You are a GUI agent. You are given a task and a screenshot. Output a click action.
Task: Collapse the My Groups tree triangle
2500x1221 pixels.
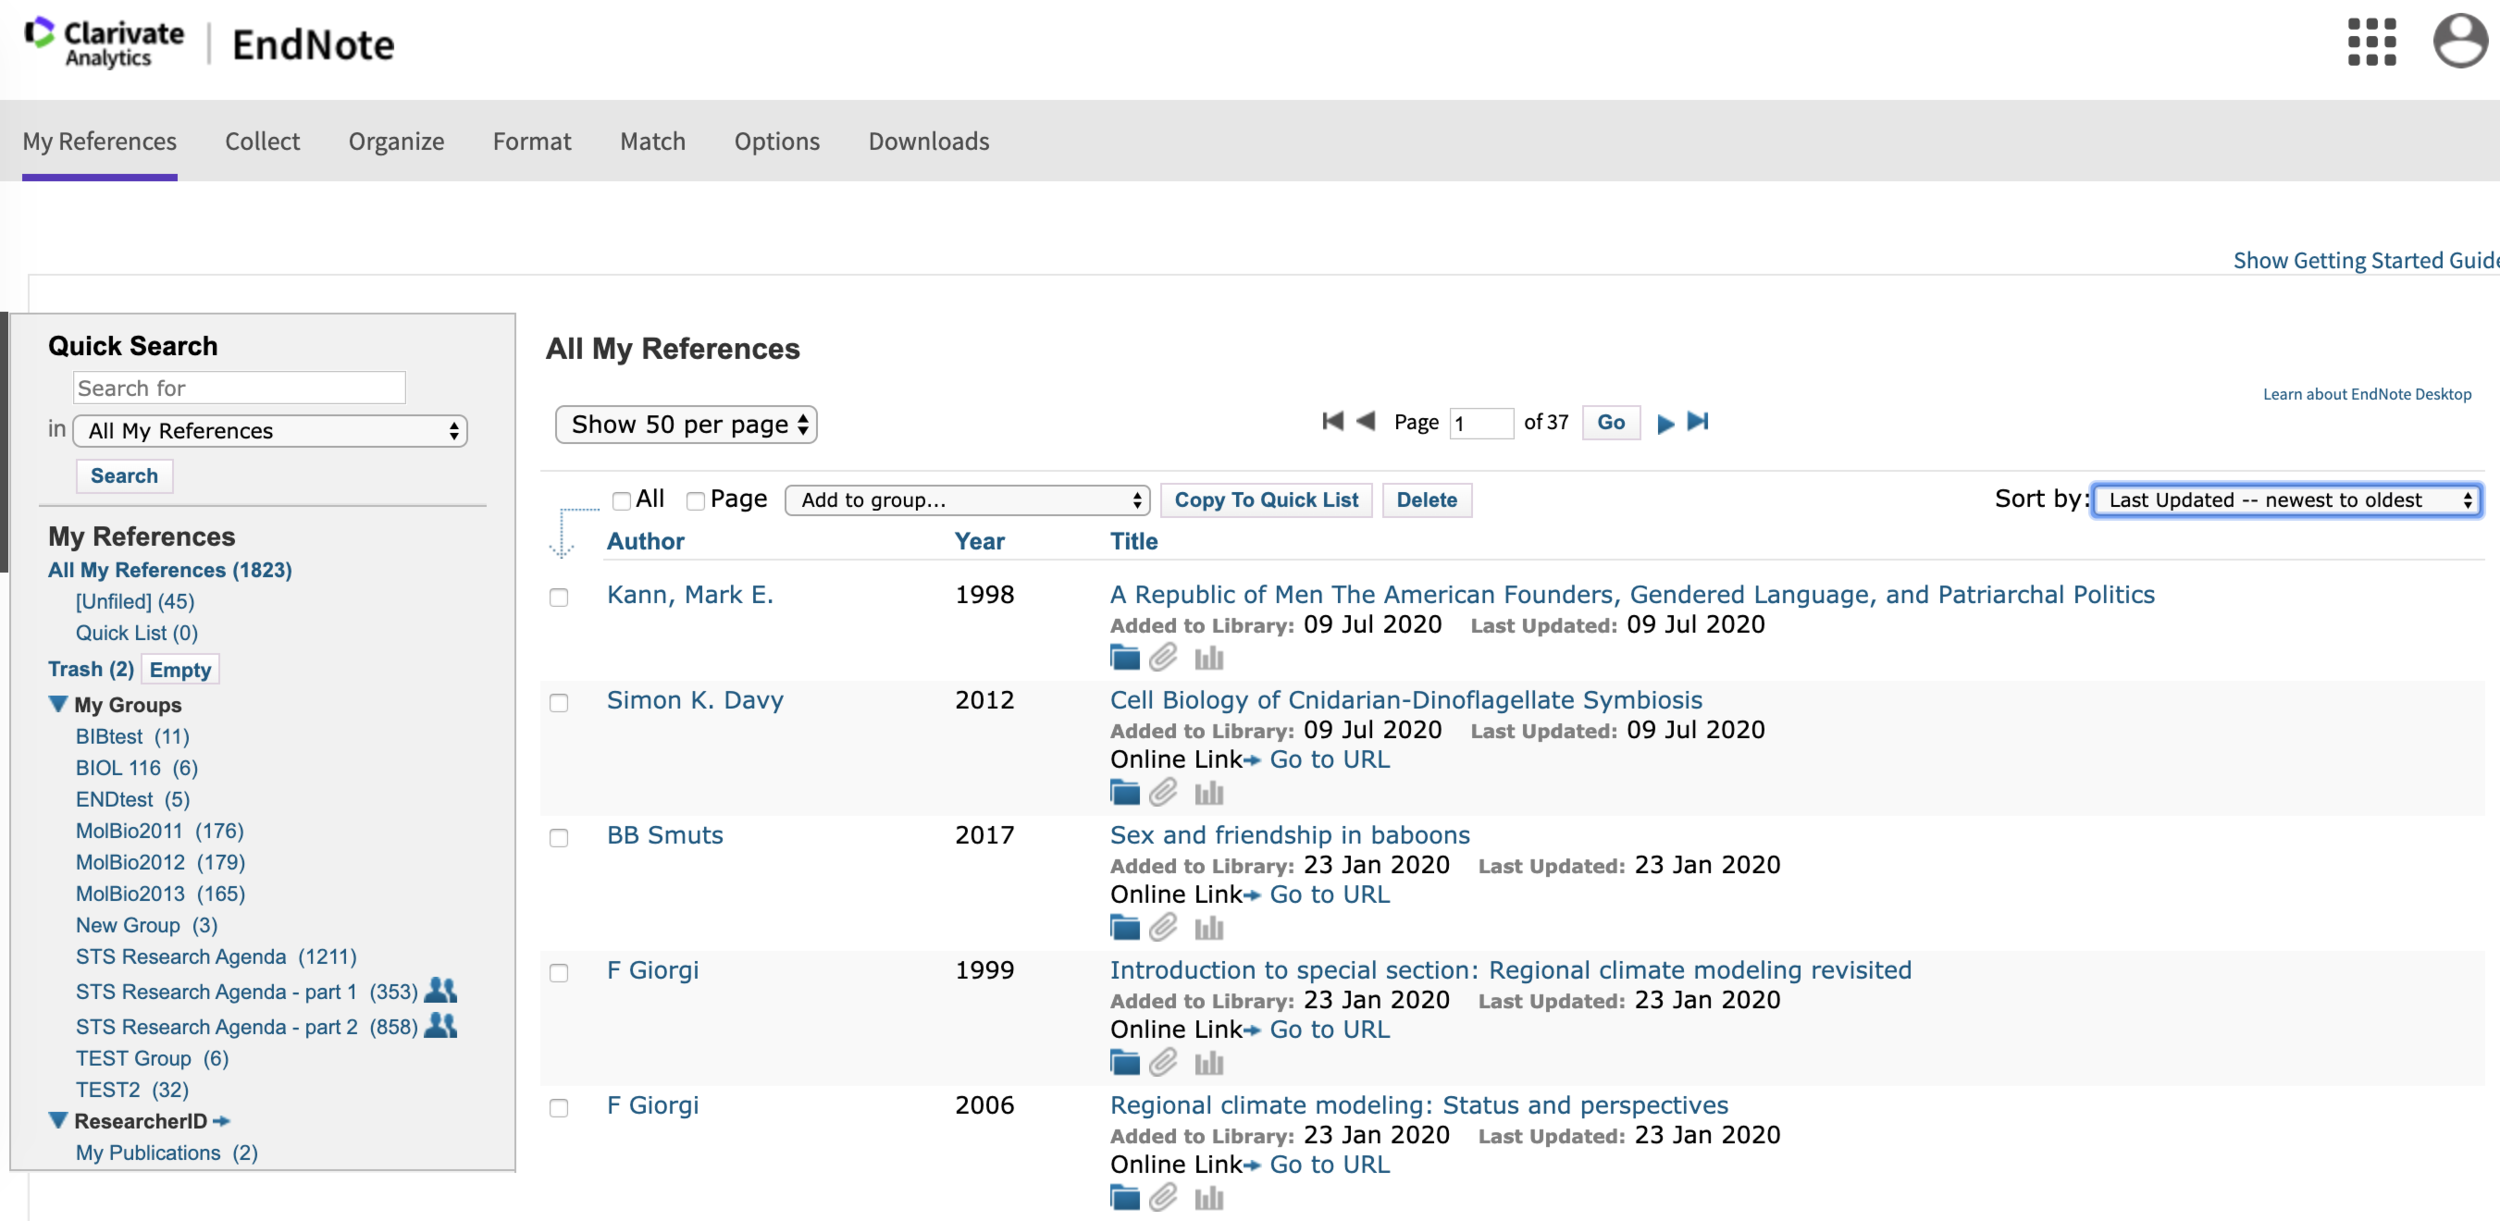58,705
